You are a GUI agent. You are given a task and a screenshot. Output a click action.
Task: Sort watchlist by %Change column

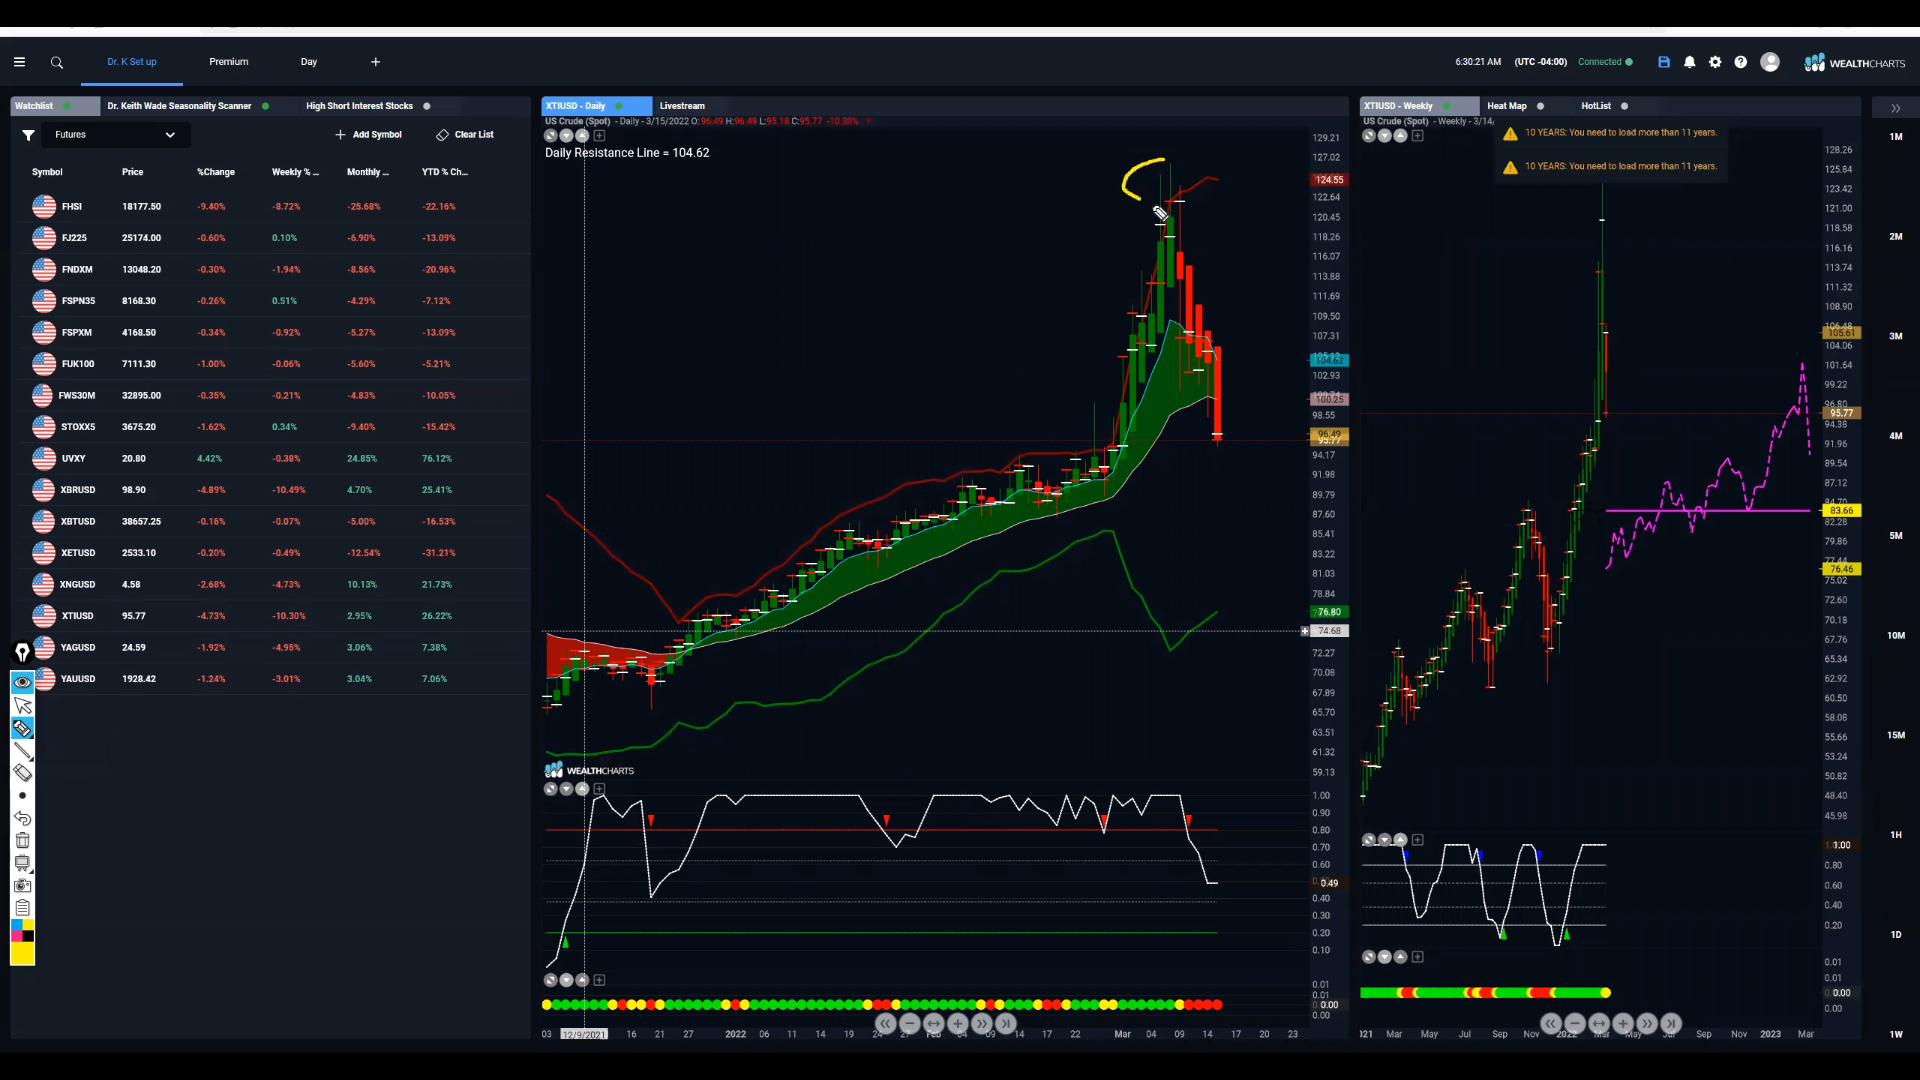click(x=216, y=172)
